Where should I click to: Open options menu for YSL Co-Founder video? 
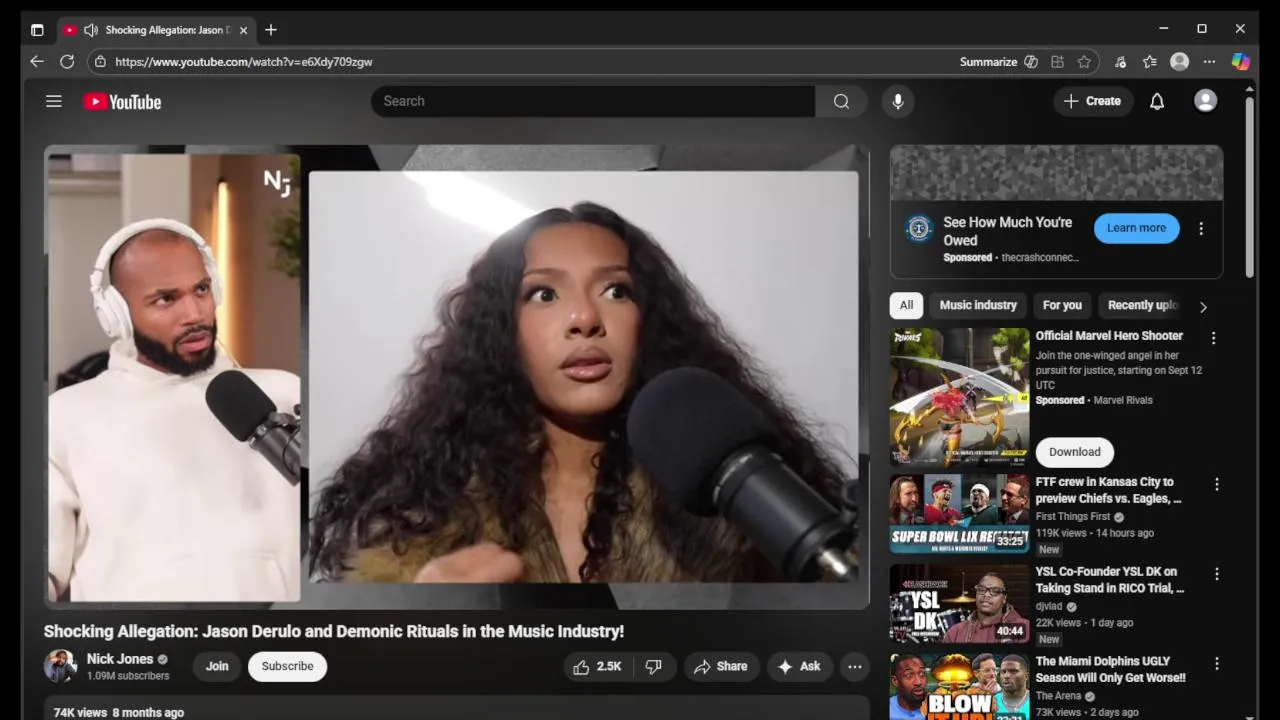pyautogui.click(x=1217, y=574)
